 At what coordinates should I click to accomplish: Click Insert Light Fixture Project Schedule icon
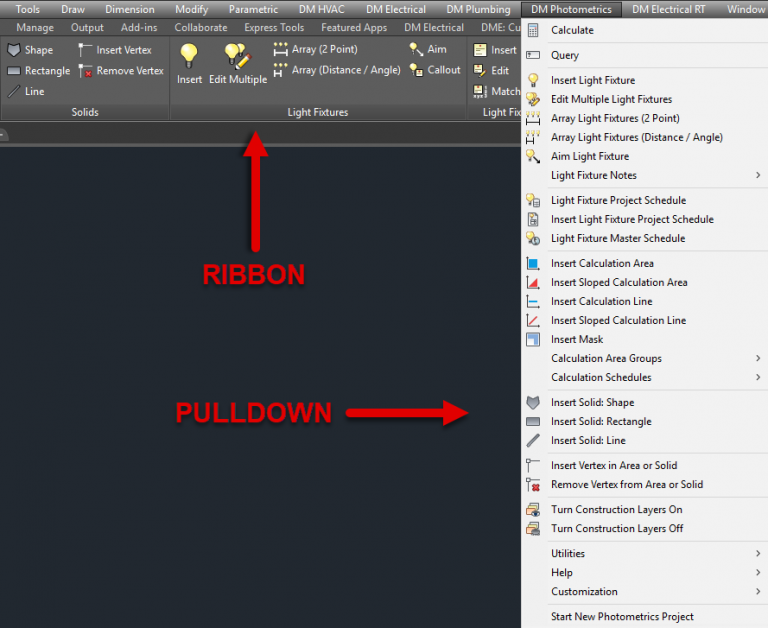(533, 219)
